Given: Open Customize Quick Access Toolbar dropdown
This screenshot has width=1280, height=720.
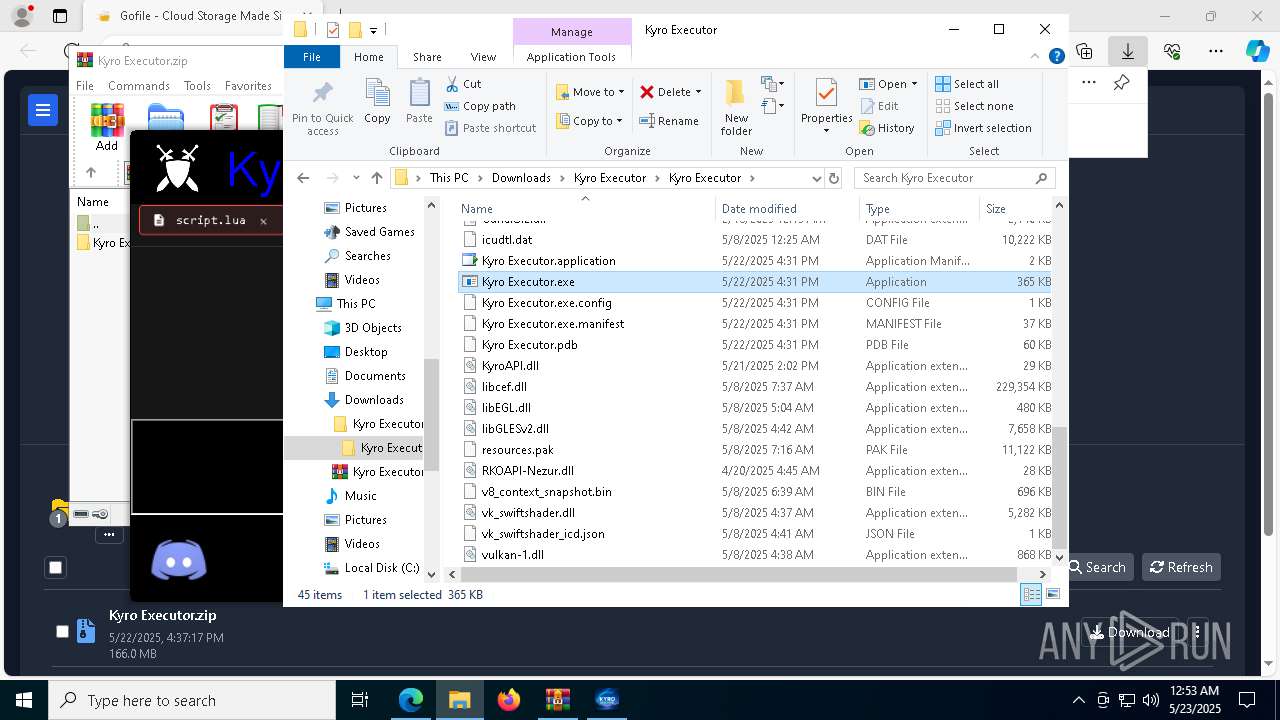Looking at the screenshot, I should [374, 30].
